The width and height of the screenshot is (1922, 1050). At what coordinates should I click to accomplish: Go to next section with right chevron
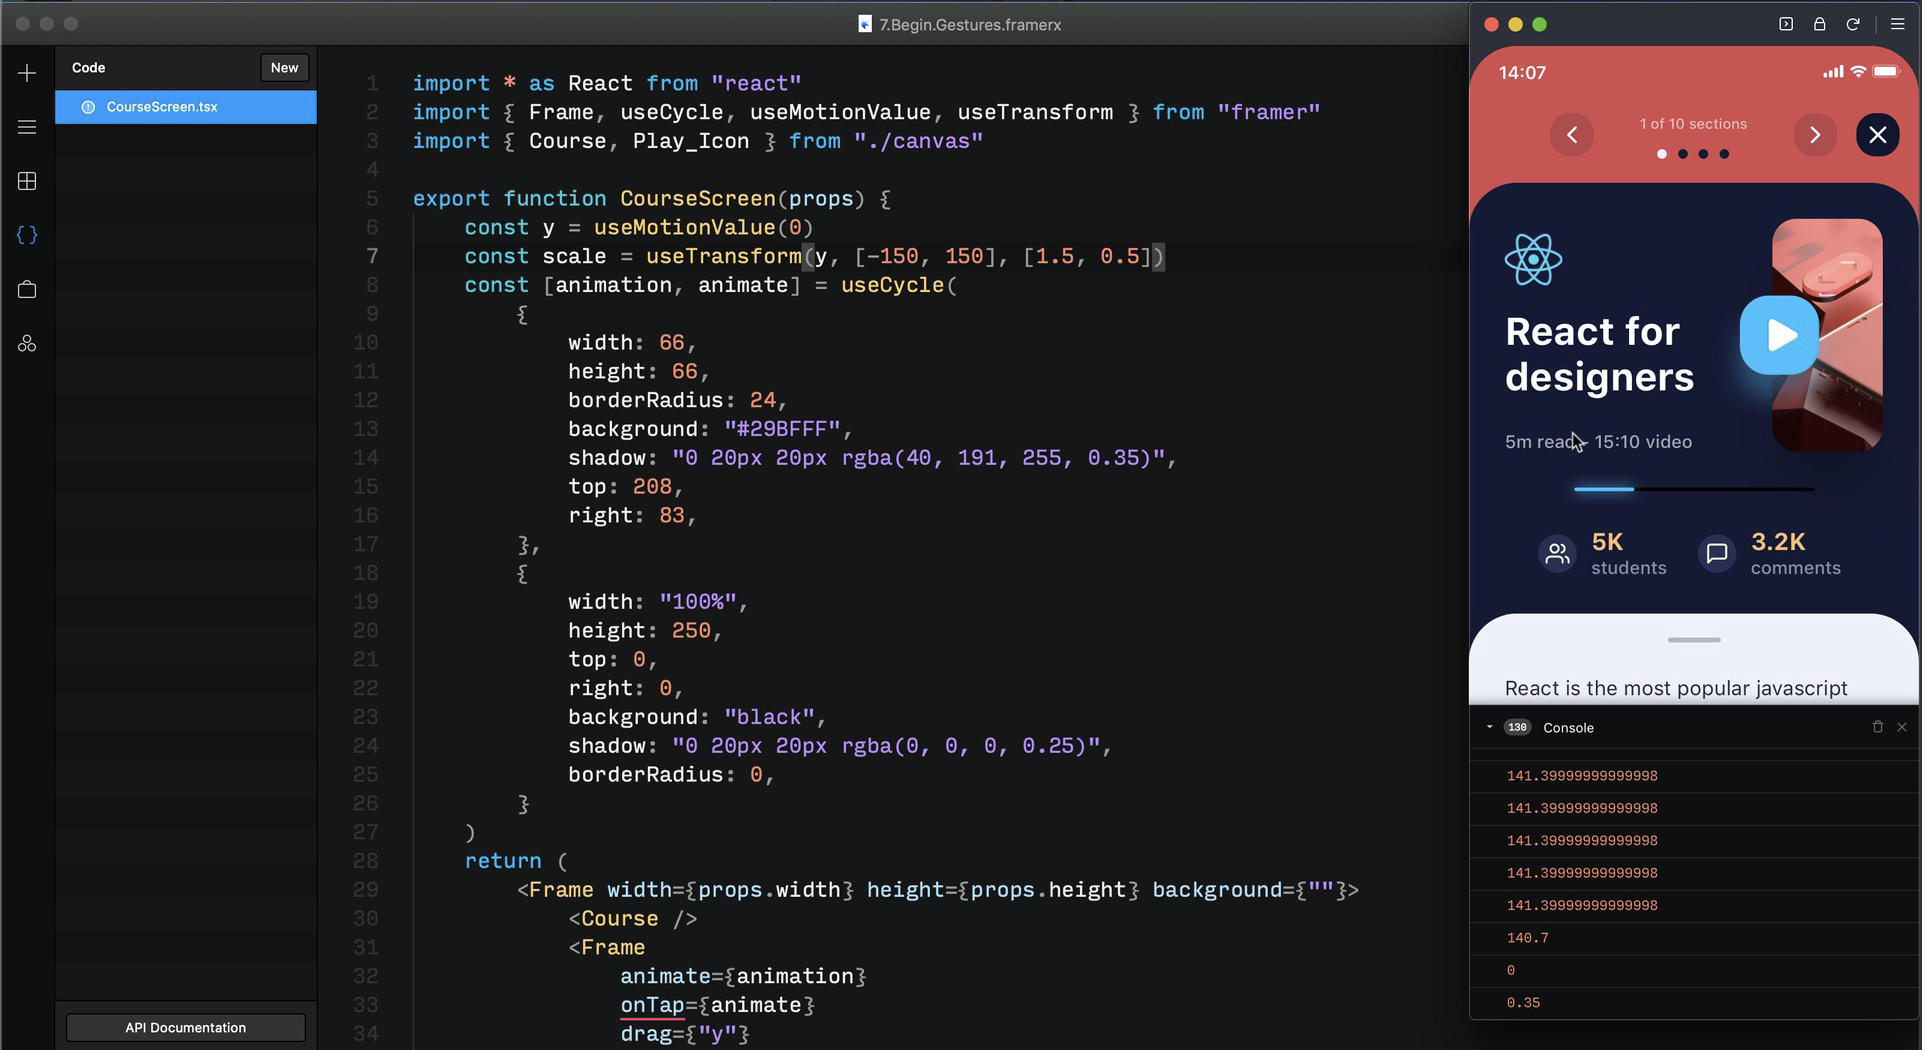[x=1815, y=135]
